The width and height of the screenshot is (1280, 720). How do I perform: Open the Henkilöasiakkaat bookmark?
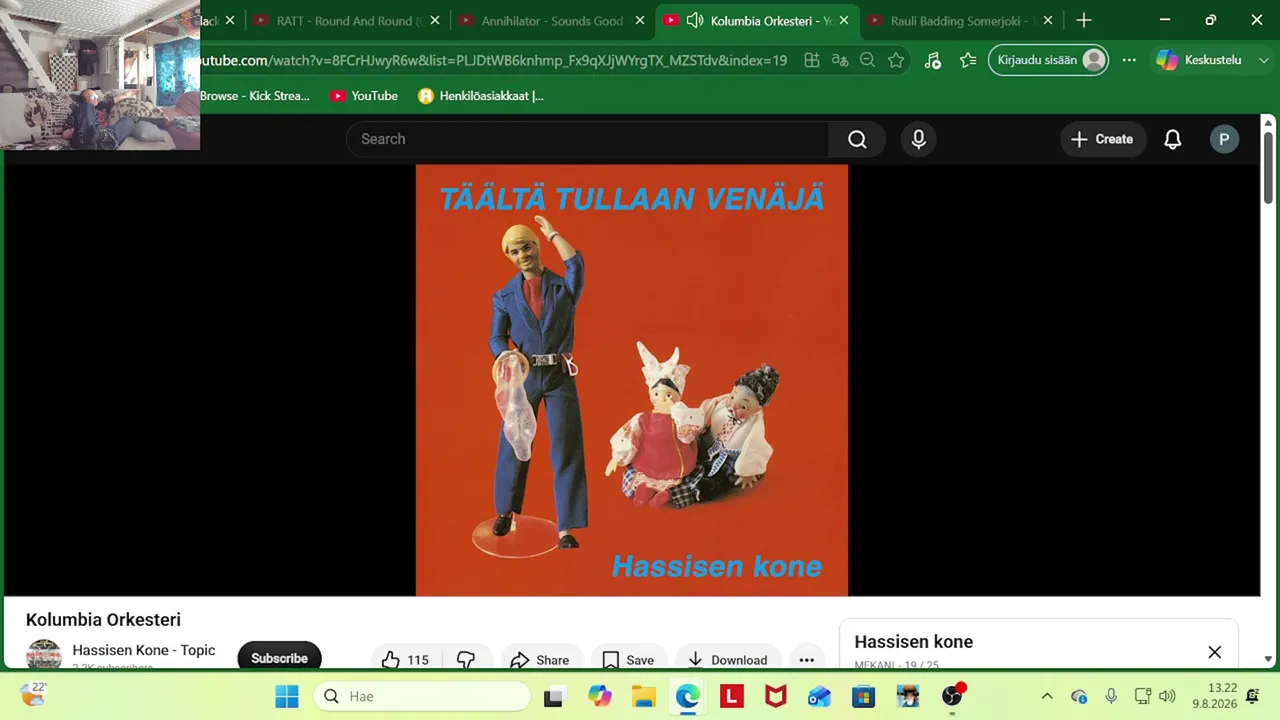[481, 96]
